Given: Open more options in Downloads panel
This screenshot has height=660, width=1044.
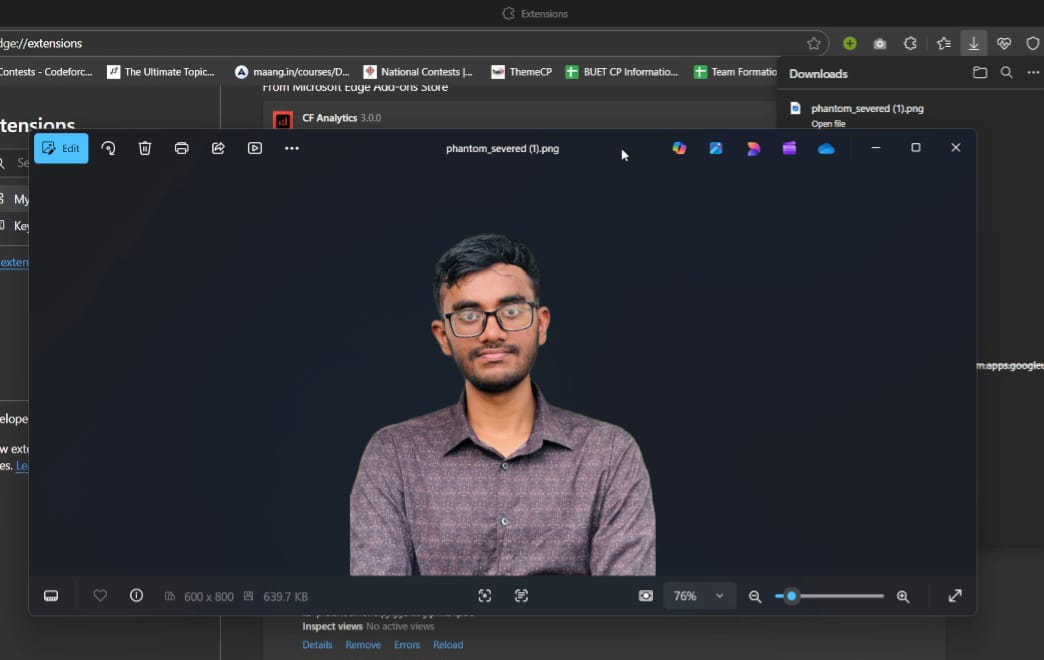Looking at the screenshot, I should 1033,73.
